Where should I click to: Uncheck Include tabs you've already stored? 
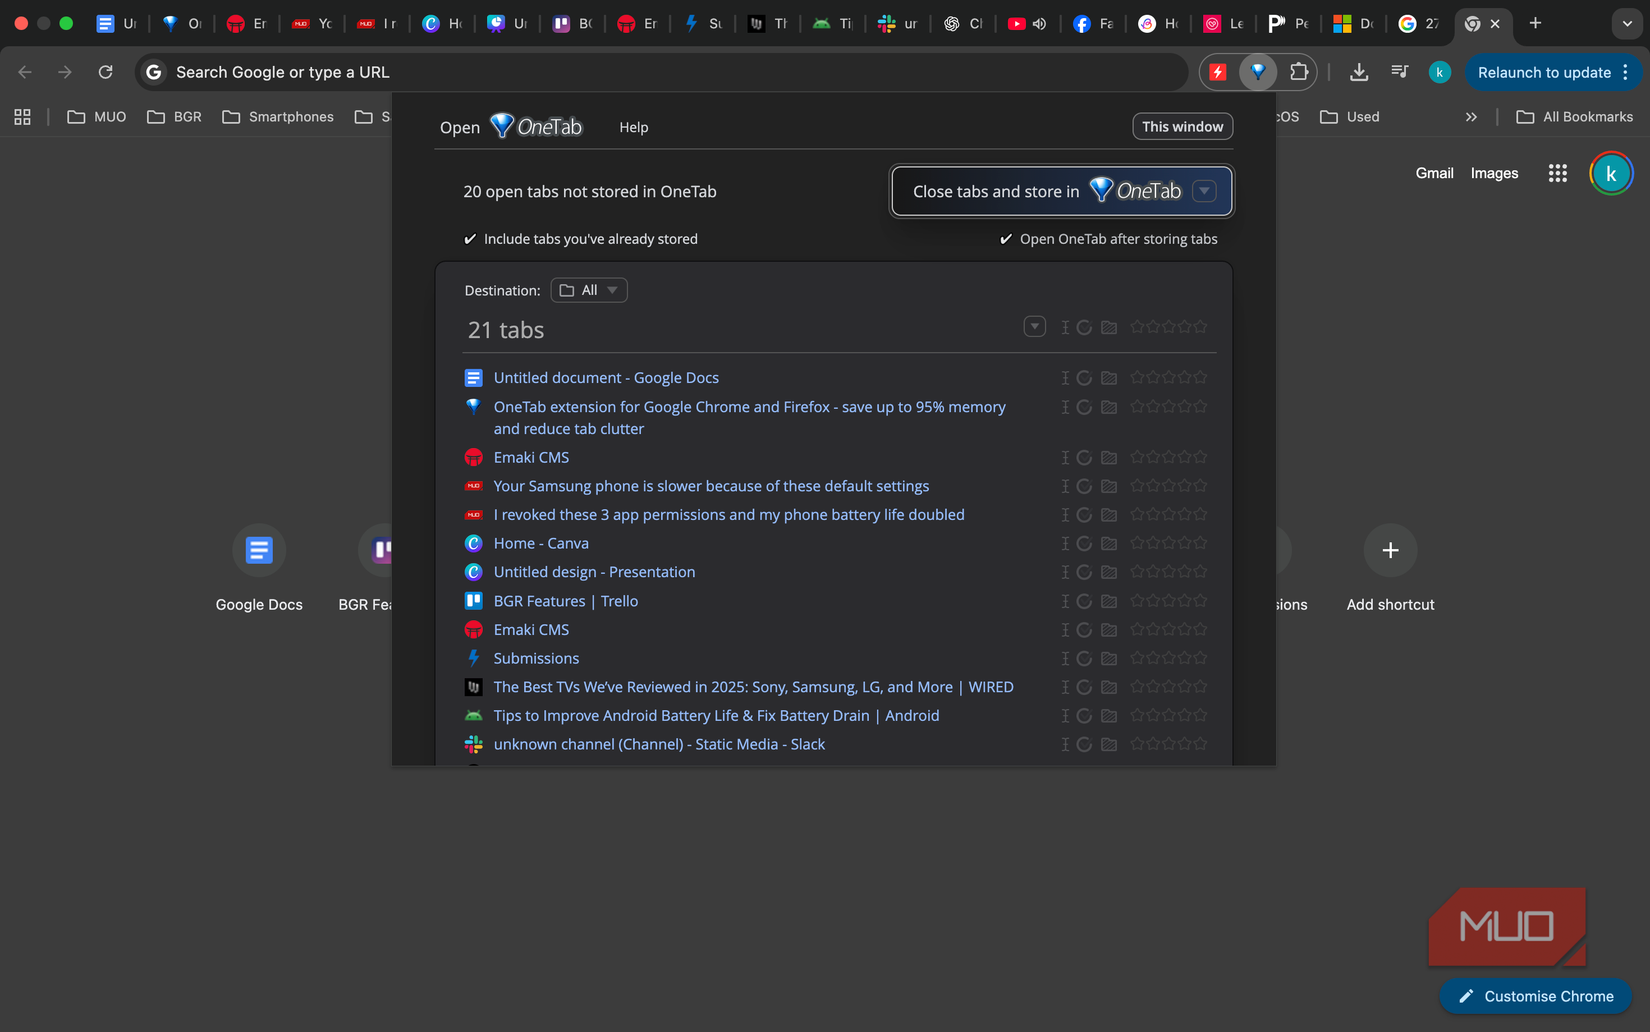[470, 238]
